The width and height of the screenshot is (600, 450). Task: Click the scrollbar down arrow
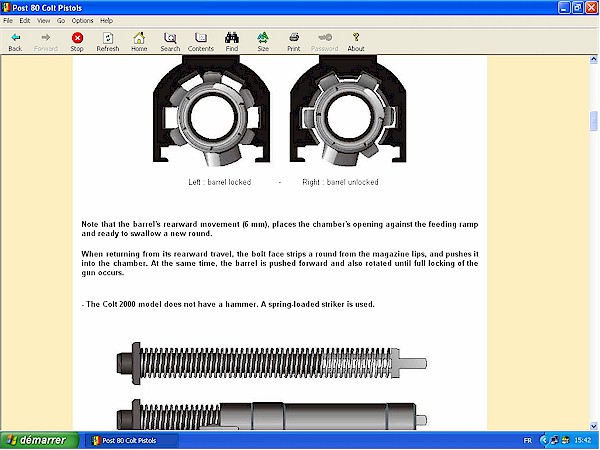pyautogui.click(x=593, y=426)
